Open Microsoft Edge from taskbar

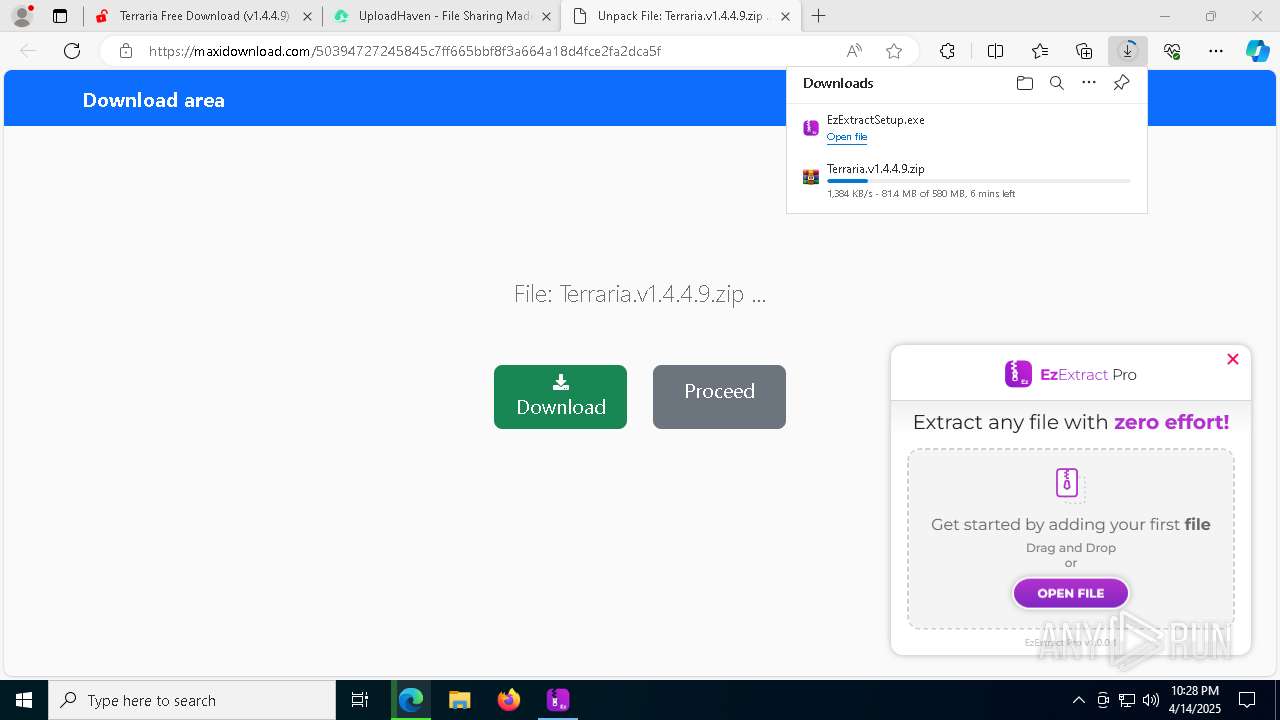pyautogui.click(x=411, y=700)
